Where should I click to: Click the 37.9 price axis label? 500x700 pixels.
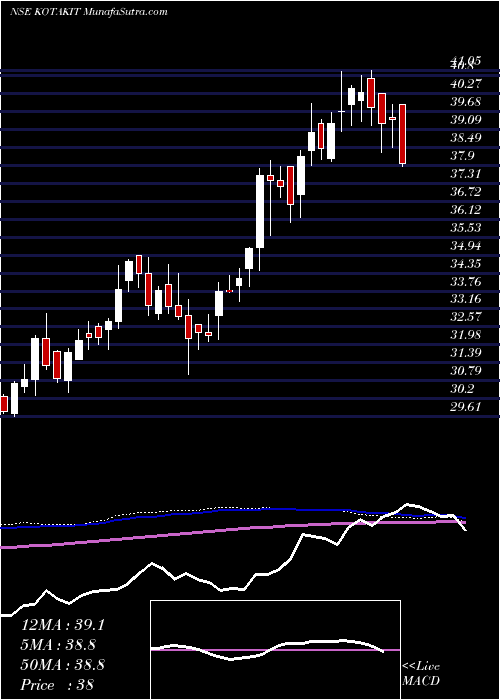click(x=462, y=155)
